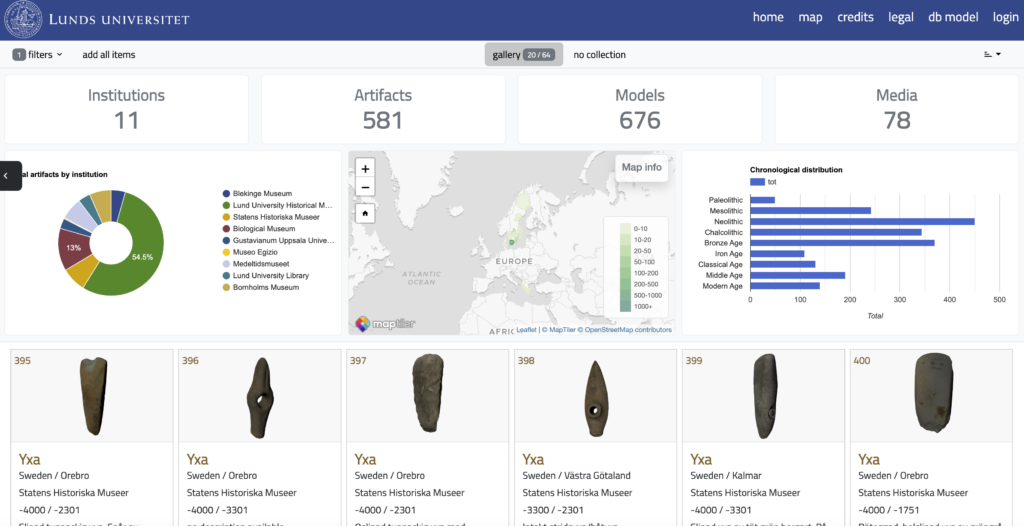Open the sort order dropdown
1024x526 pixels.
pos(992,55)
